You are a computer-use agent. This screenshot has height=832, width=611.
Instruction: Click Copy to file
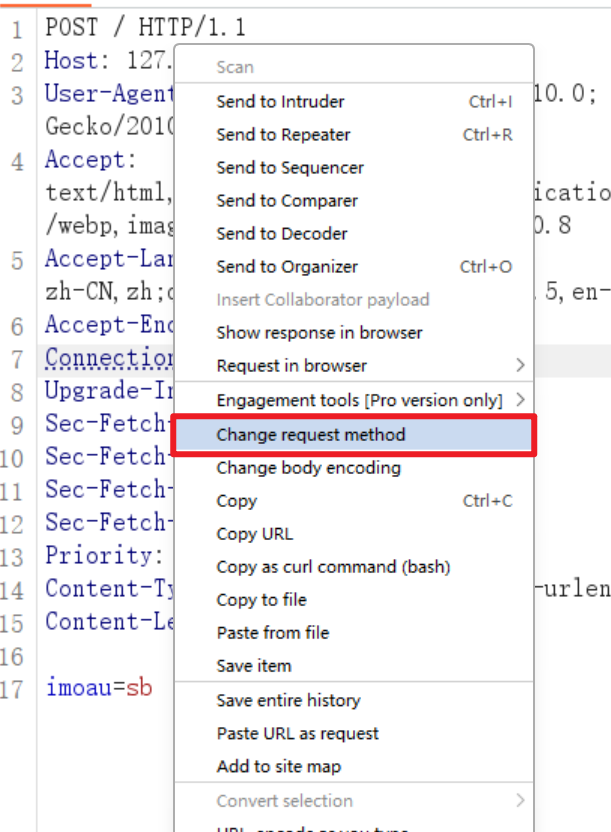262,600
